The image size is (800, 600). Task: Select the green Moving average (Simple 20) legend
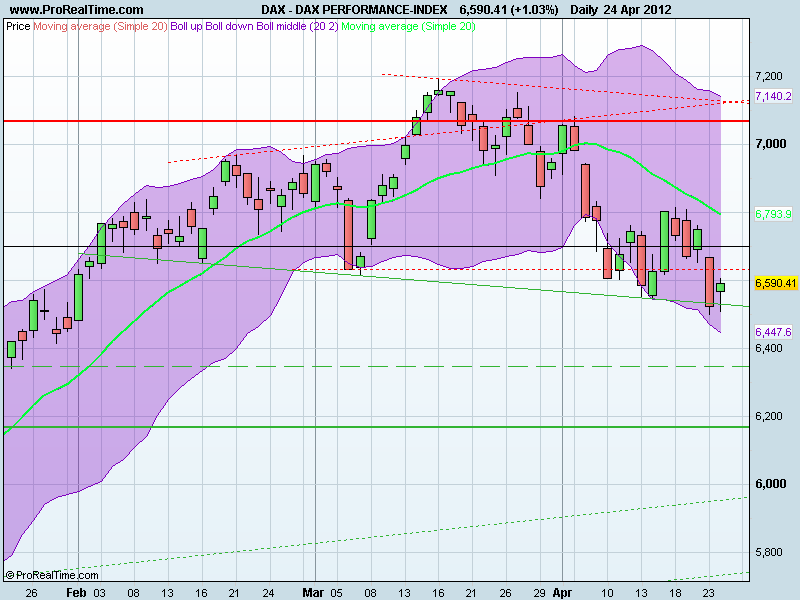coord(408,26)
